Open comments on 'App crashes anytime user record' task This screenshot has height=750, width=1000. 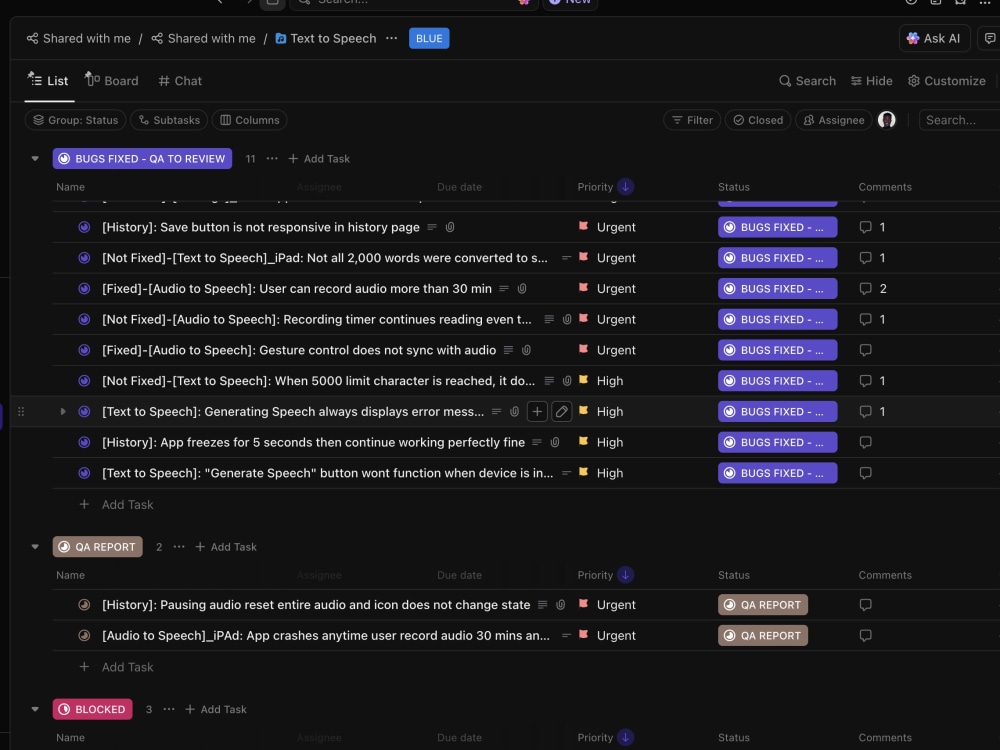[865, 635]
